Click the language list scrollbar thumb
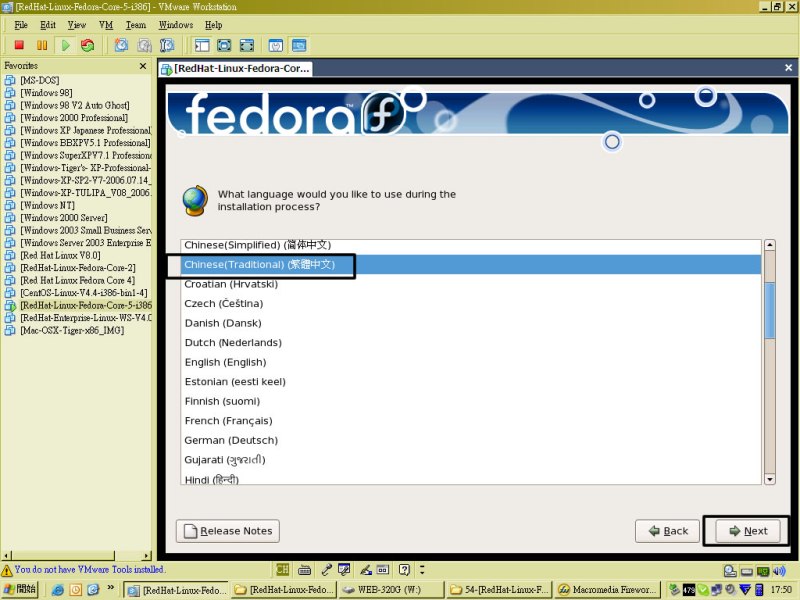The width and height of the screenshot is (800, 600). point(769,310)
